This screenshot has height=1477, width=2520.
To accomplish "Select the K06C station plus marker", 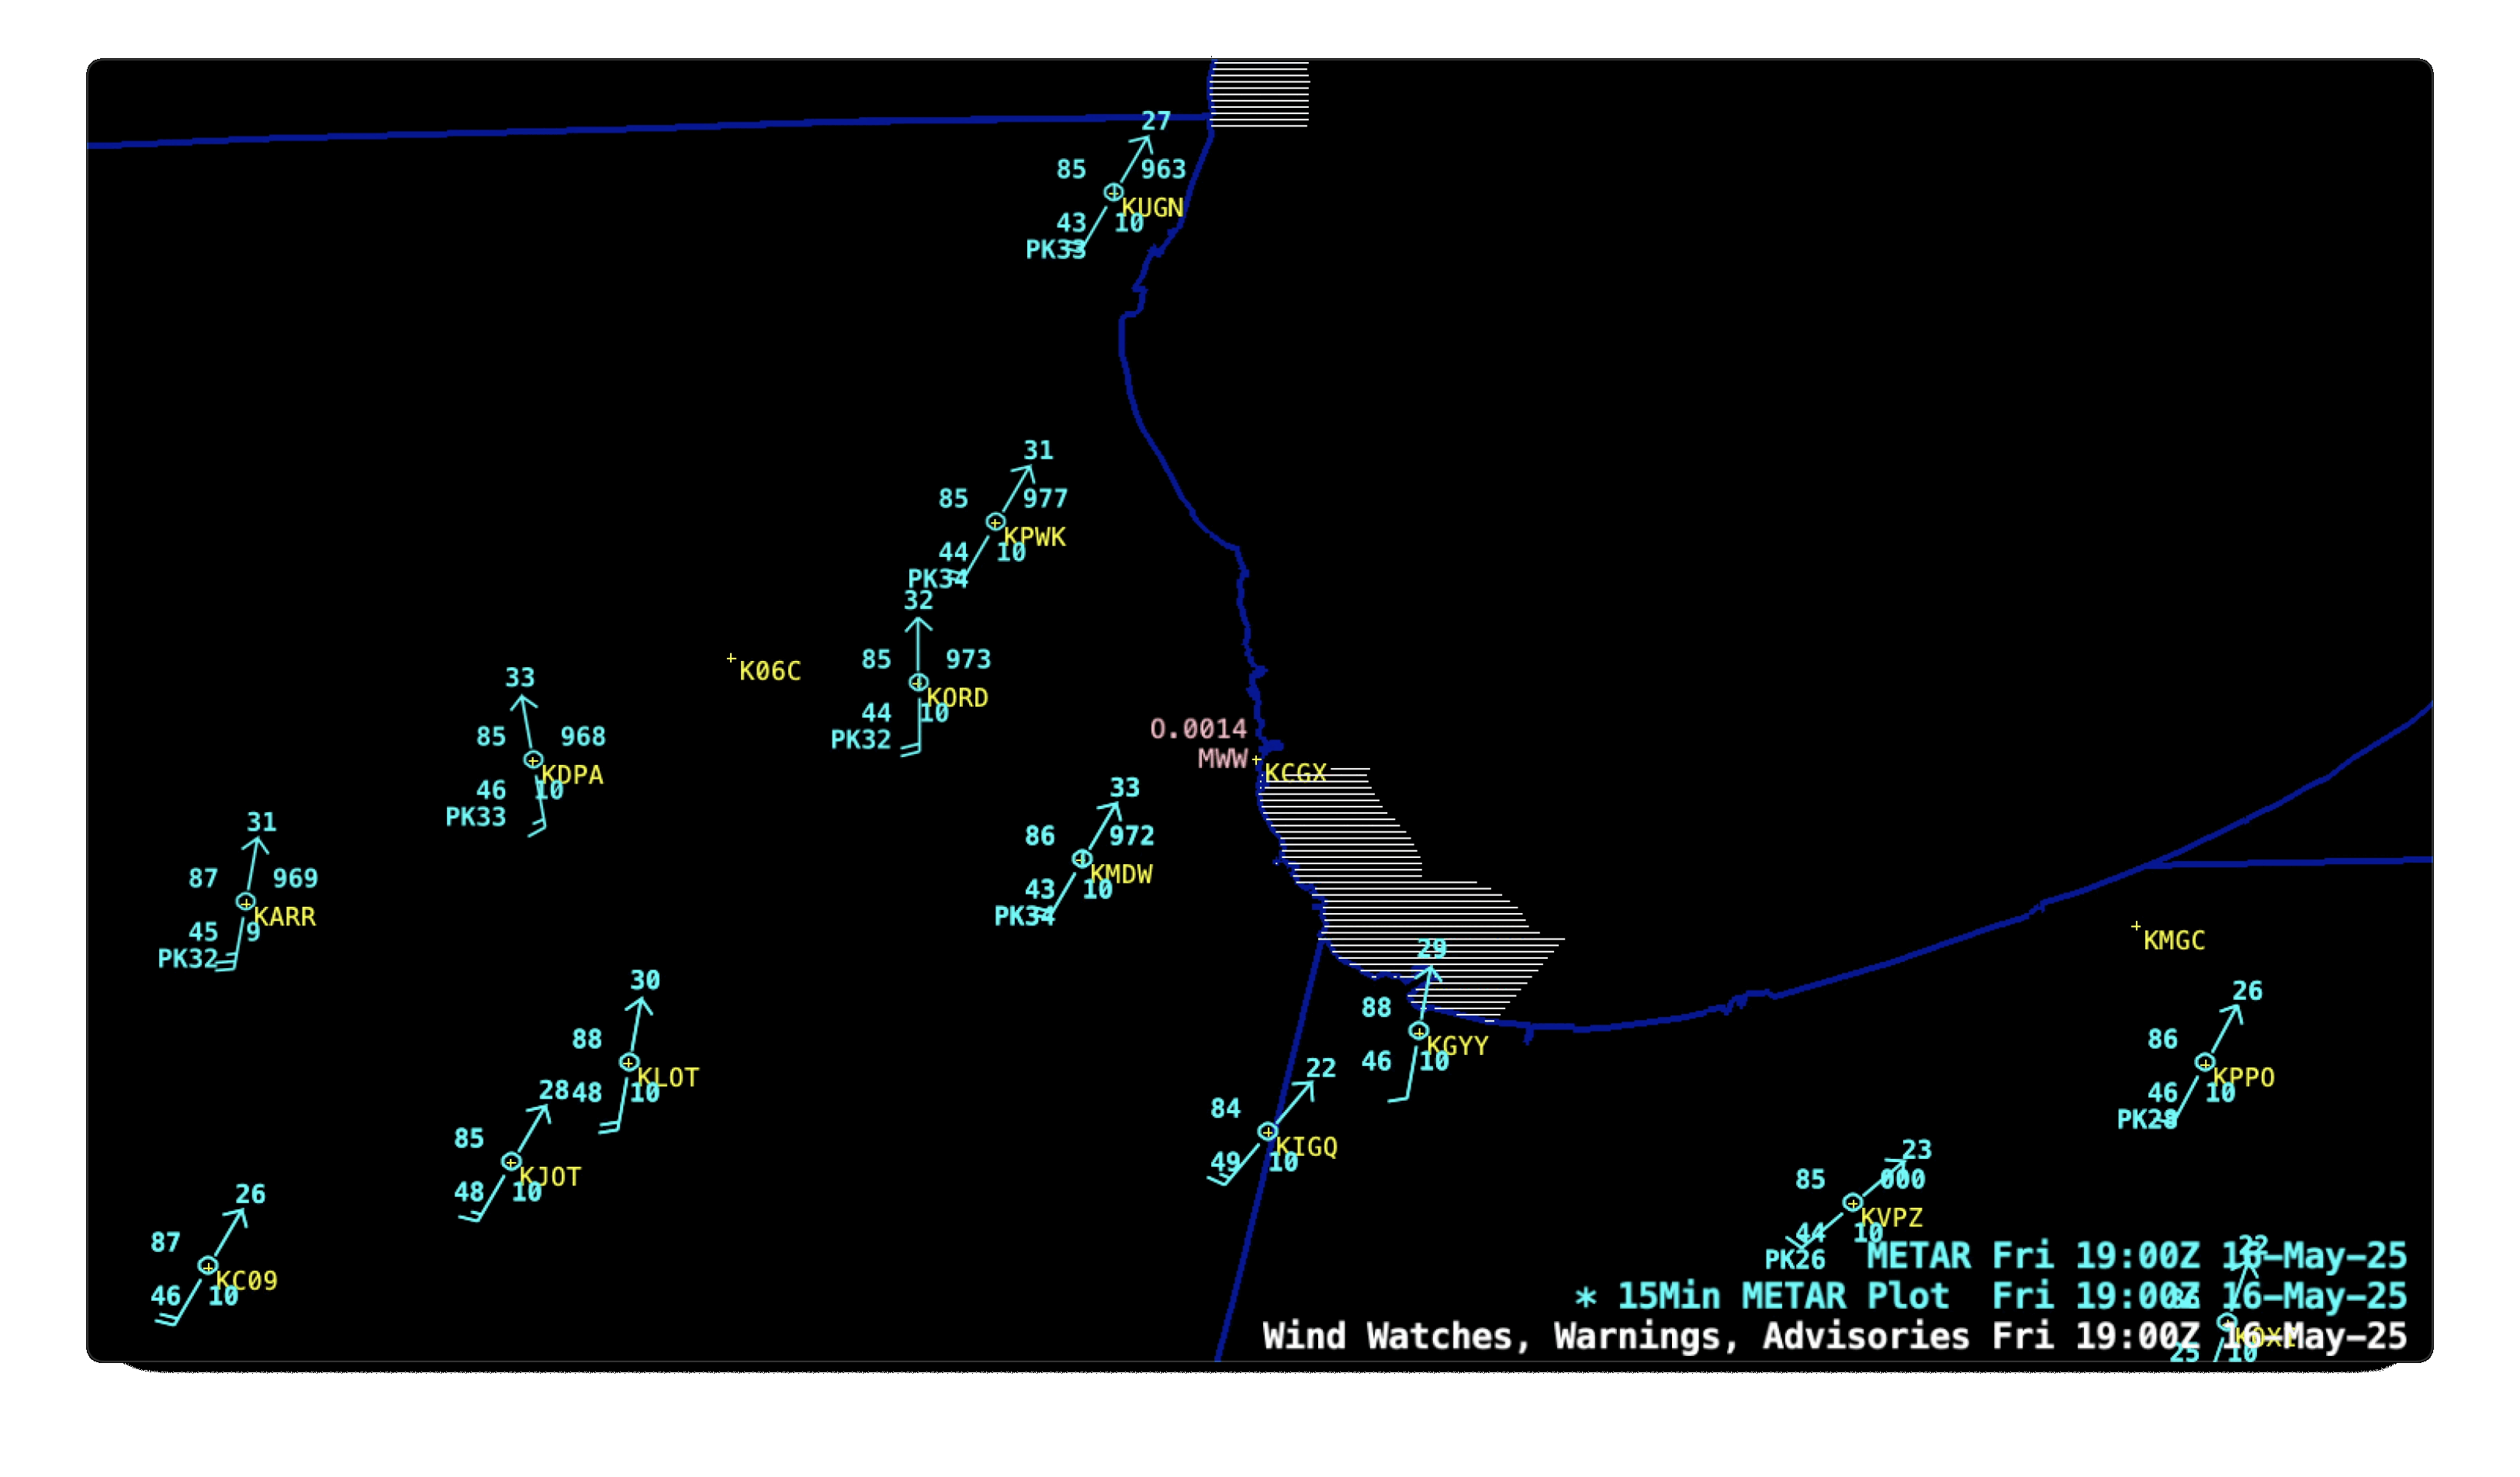I will point(731,658).
